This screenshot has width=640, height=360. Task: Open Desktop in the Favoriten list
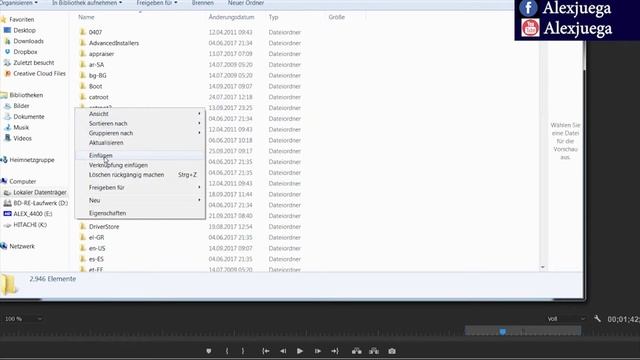click(24, 30)
